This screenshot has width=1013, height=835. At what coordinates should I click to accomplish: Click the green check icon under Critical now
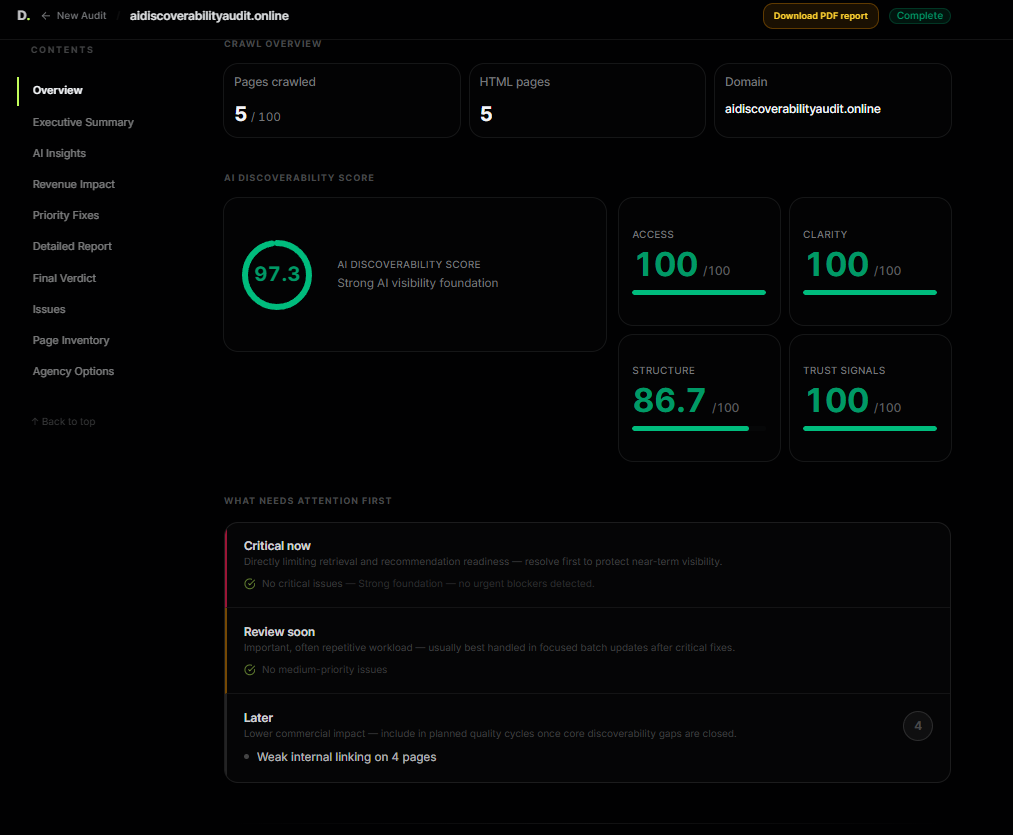coord(250,584)
